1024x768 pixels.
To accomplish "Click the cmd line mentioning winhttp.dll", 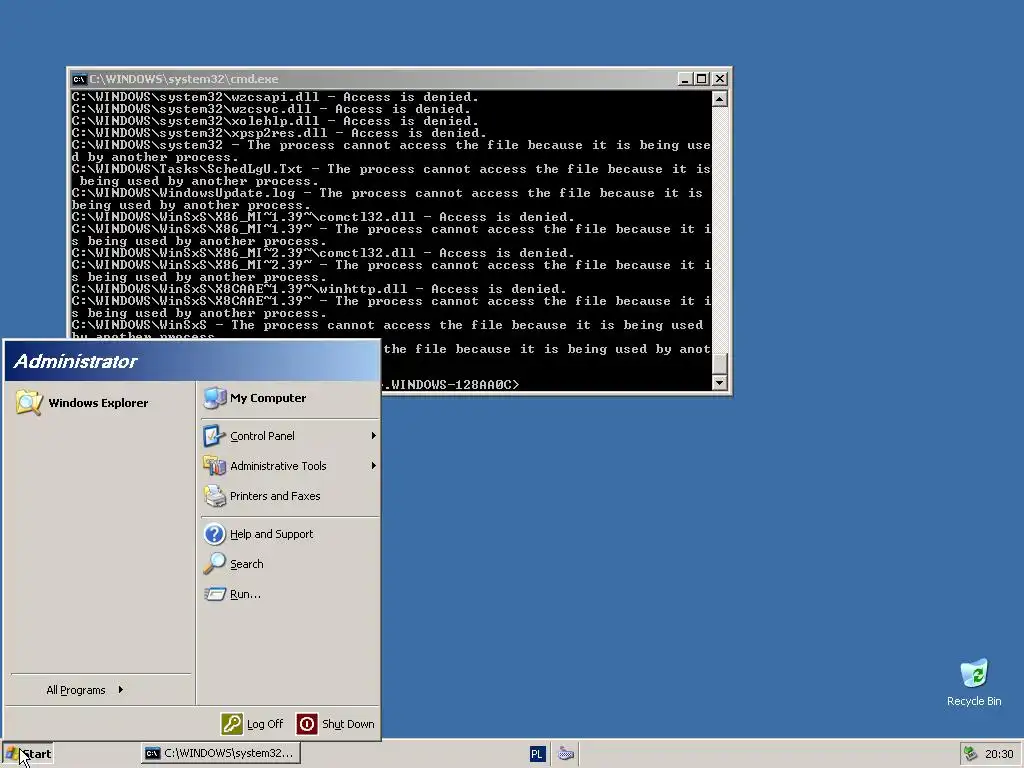I will point(319,289).
